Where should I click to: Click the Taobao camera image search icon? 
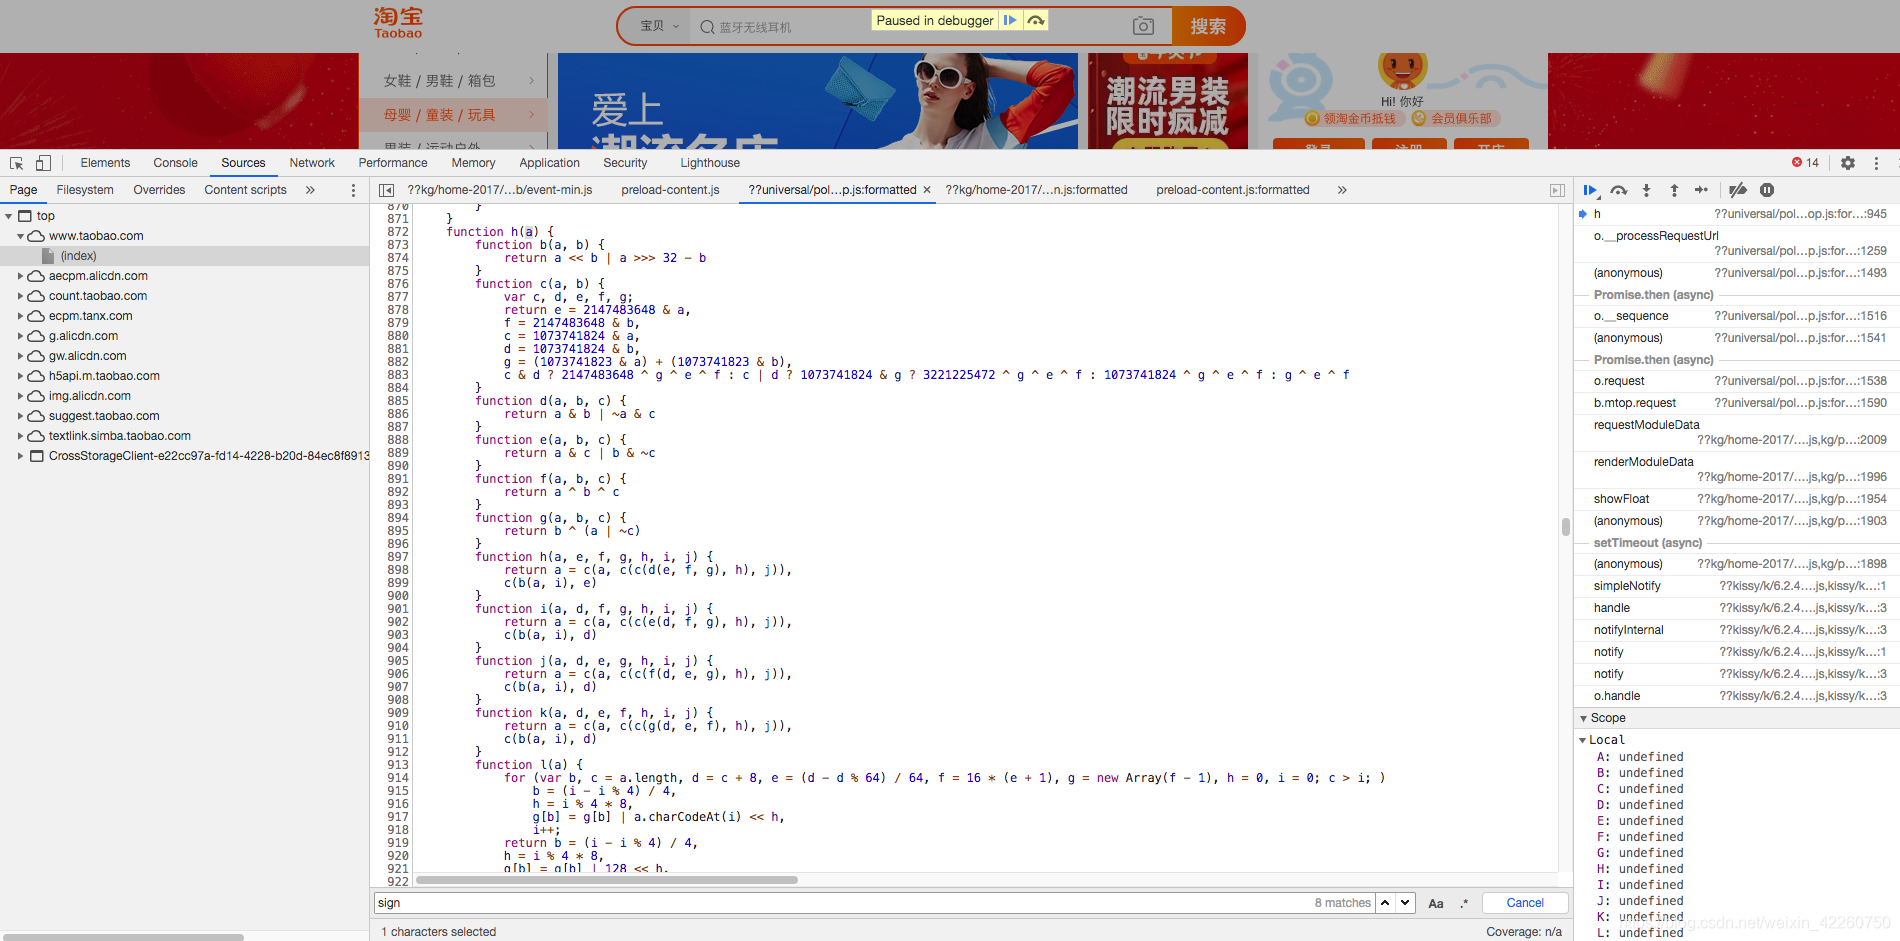1143,26
